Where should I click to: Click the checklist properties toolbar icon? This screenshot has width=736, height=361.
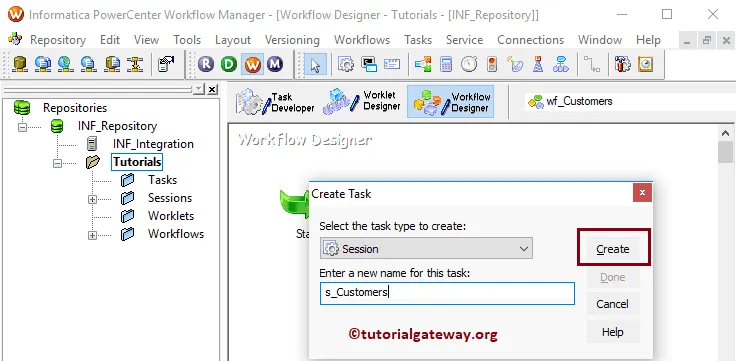pyautogui.click(x=166, y=64)
